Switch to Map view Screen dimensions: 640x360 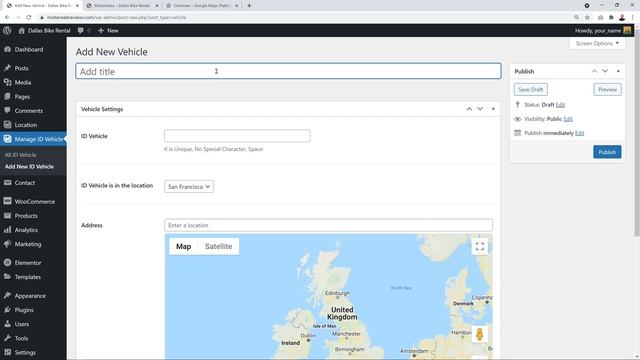click(183, 247)
